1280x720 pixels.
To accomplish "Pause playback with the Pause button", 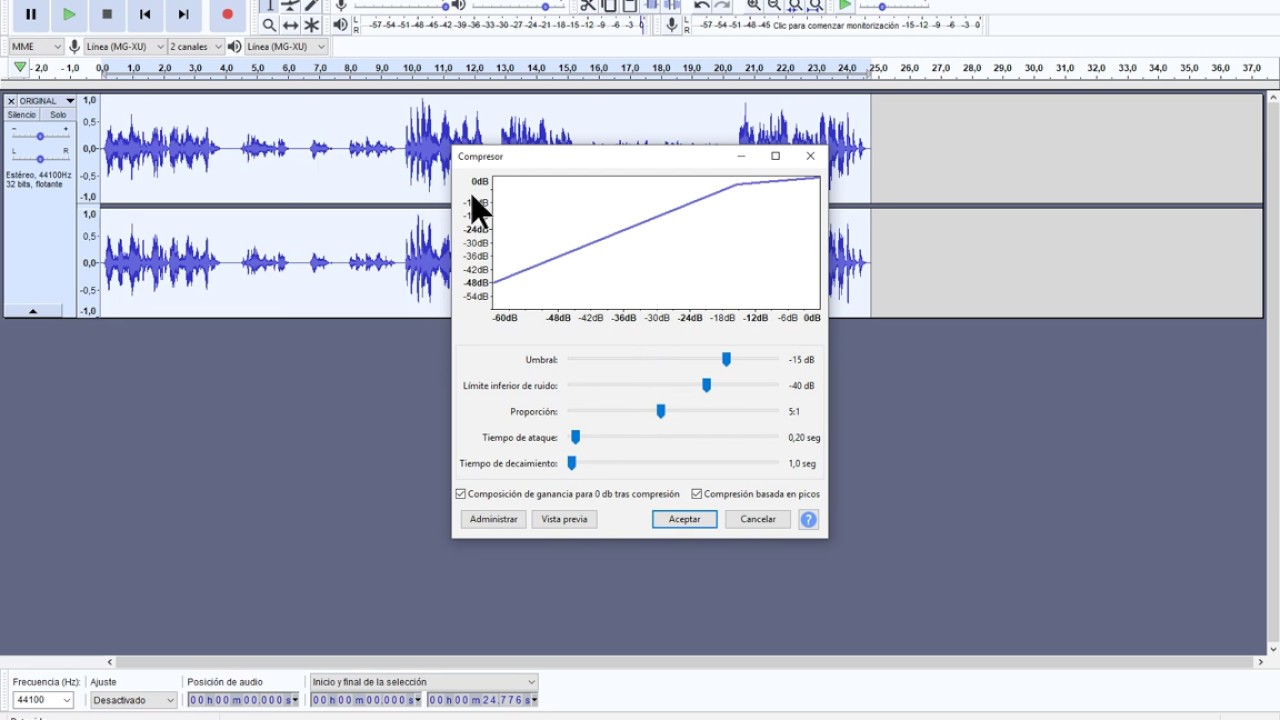I will coord(31,14).
